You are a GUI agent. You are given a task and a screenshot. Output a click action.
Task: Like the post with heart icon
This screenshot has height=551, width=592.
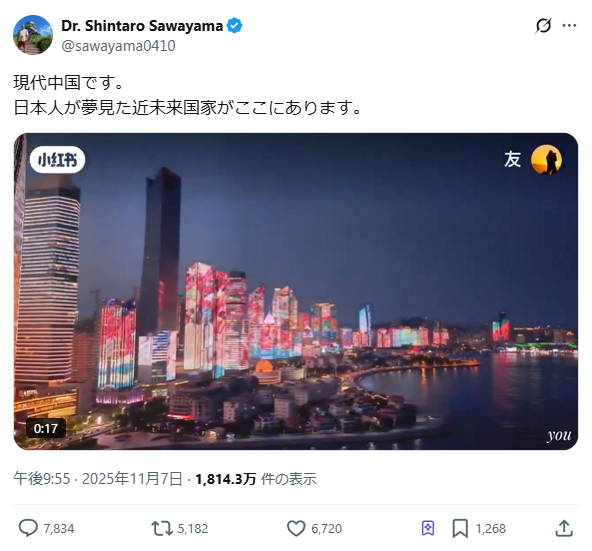coord(296,528)
